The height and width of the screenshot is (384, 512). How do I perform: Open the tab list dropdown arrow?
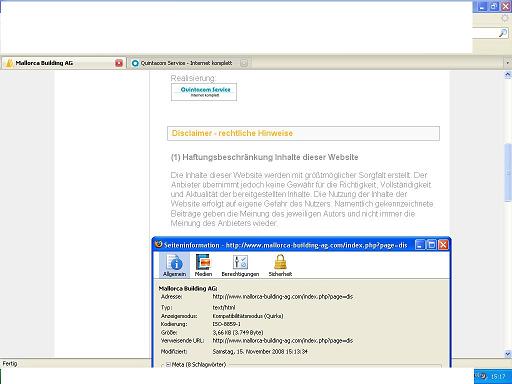coord(508,63)
